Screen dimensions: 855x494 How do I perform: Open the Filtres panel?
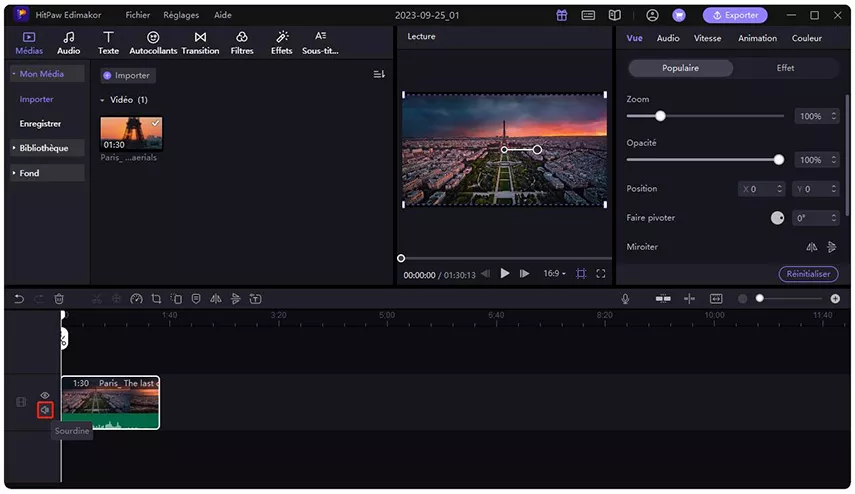[242, 43]
